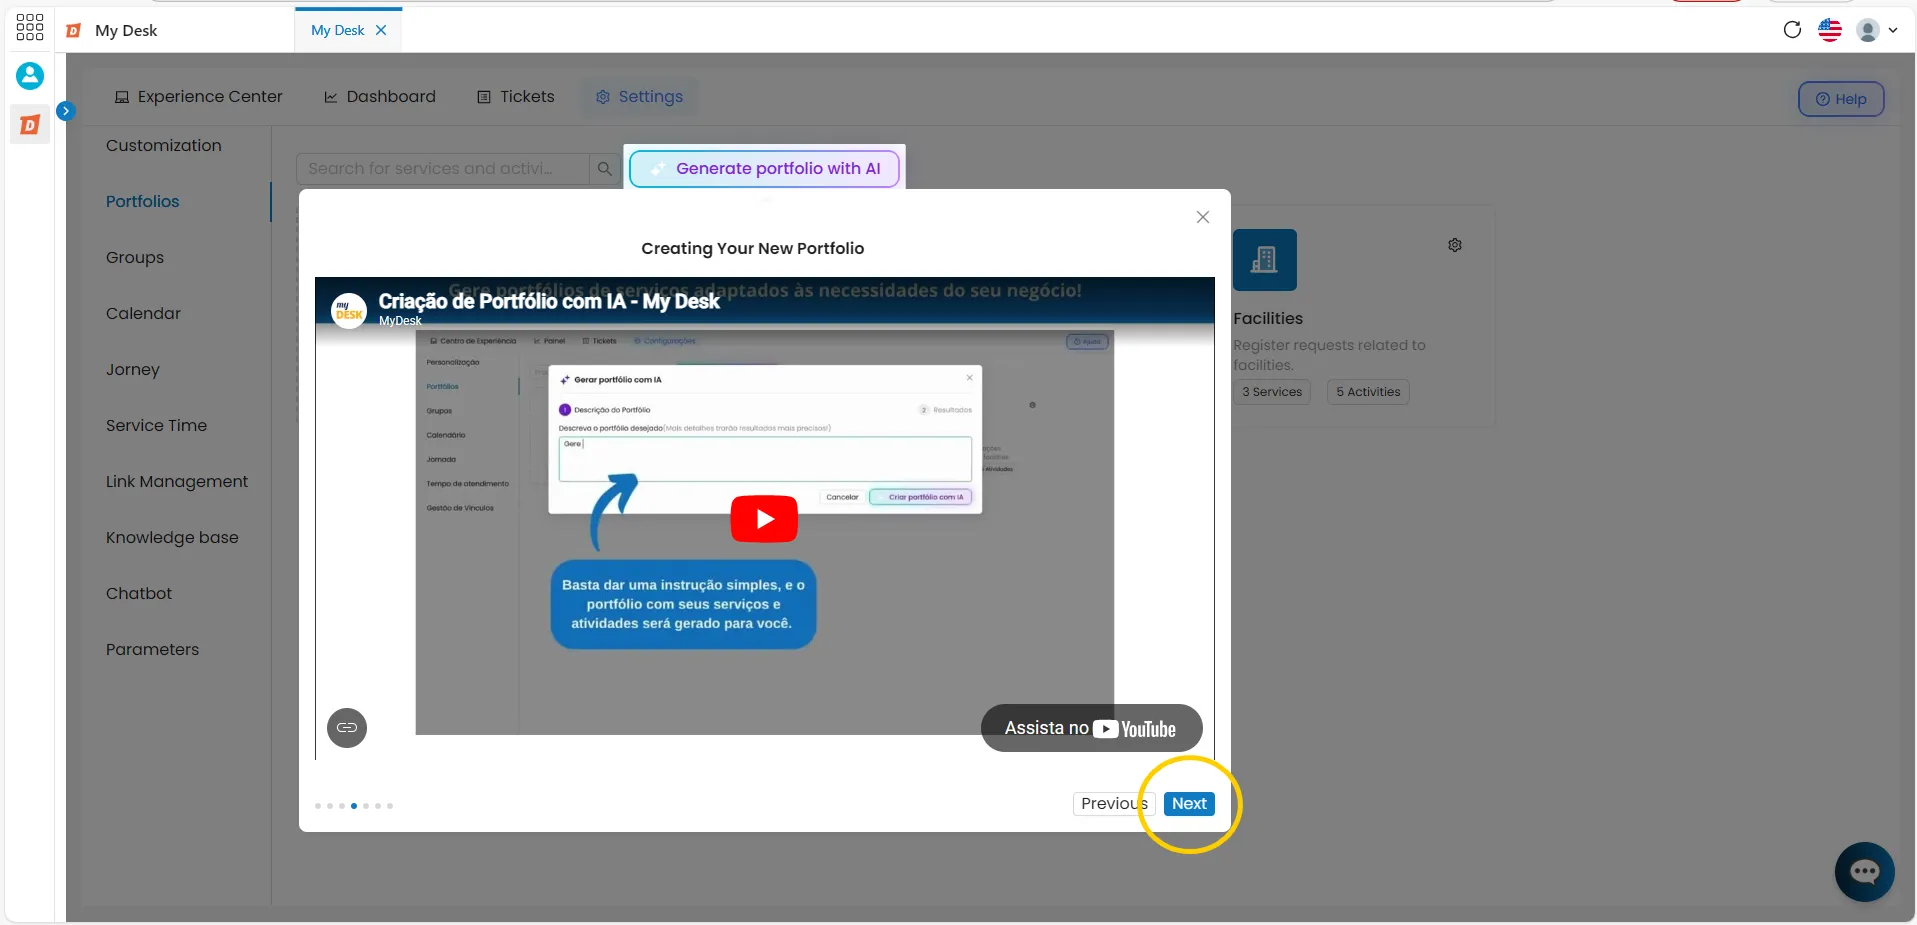
Task: Open Customization settings section
Action: 164,145
